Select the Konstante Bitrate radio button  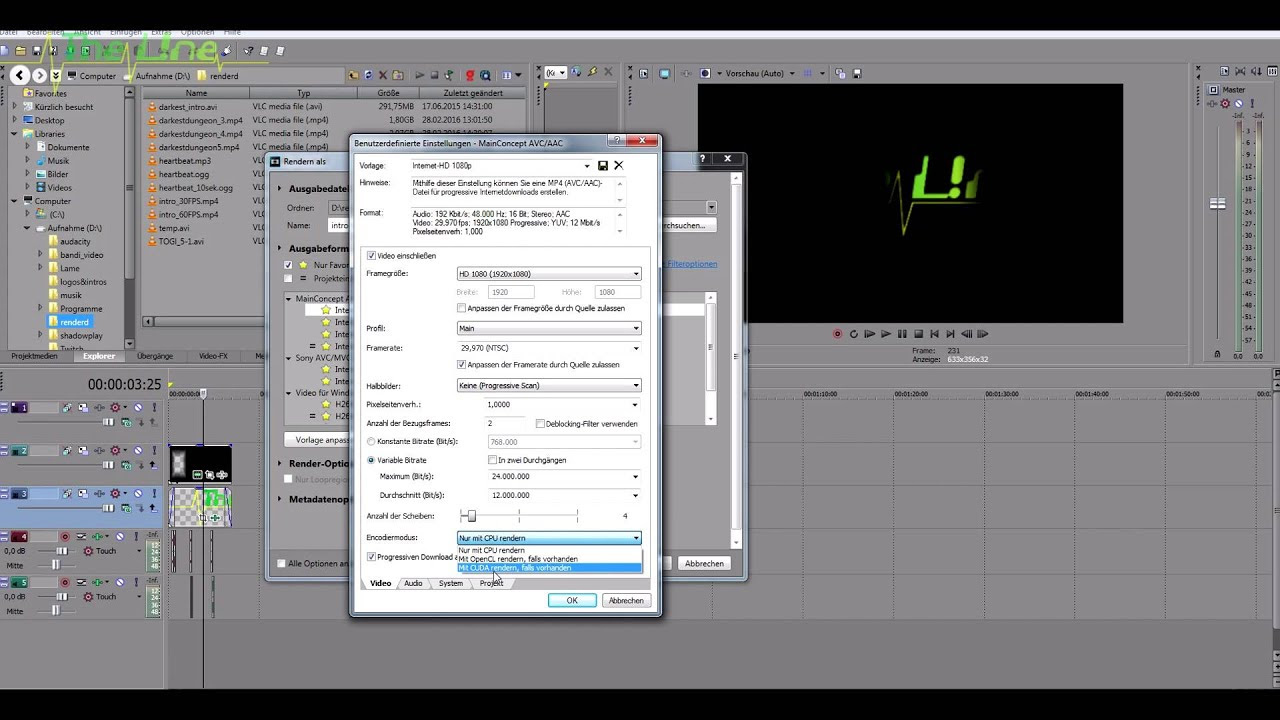pos(372,441)
